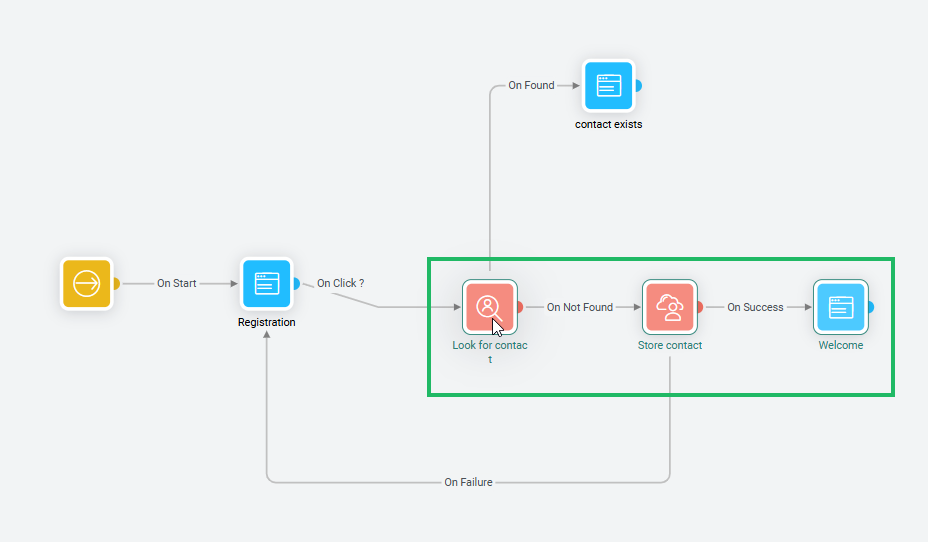The image size is (928, 542).
Task: Select the On Failure connection label
Action: (468, 482)
